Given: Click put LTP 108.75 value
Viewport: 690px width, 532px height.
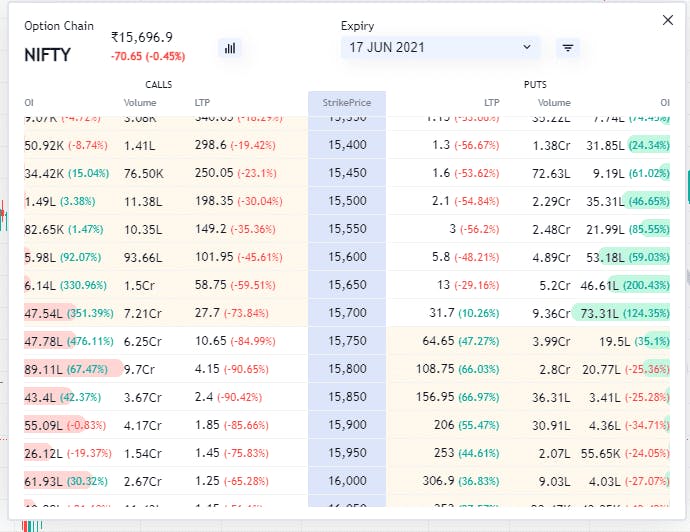Looking at the screenshot, I should pyautogui.click(x=435, y=369).
